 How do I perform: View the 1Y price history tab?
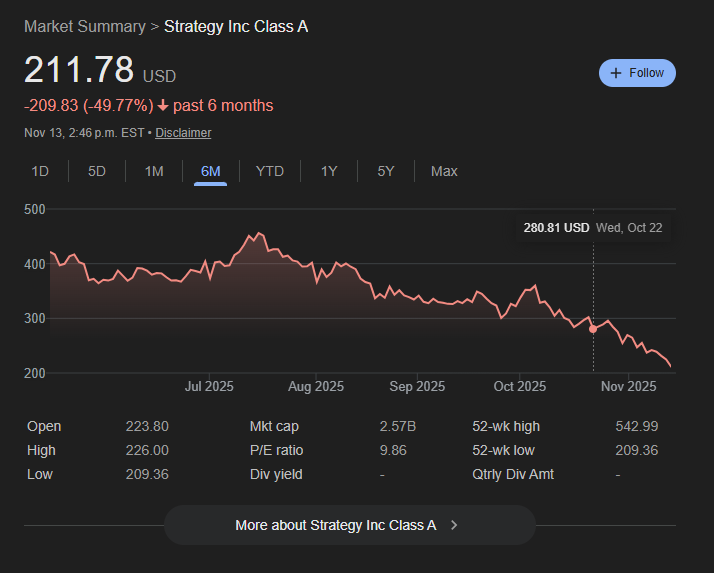[x=329, y=171]
